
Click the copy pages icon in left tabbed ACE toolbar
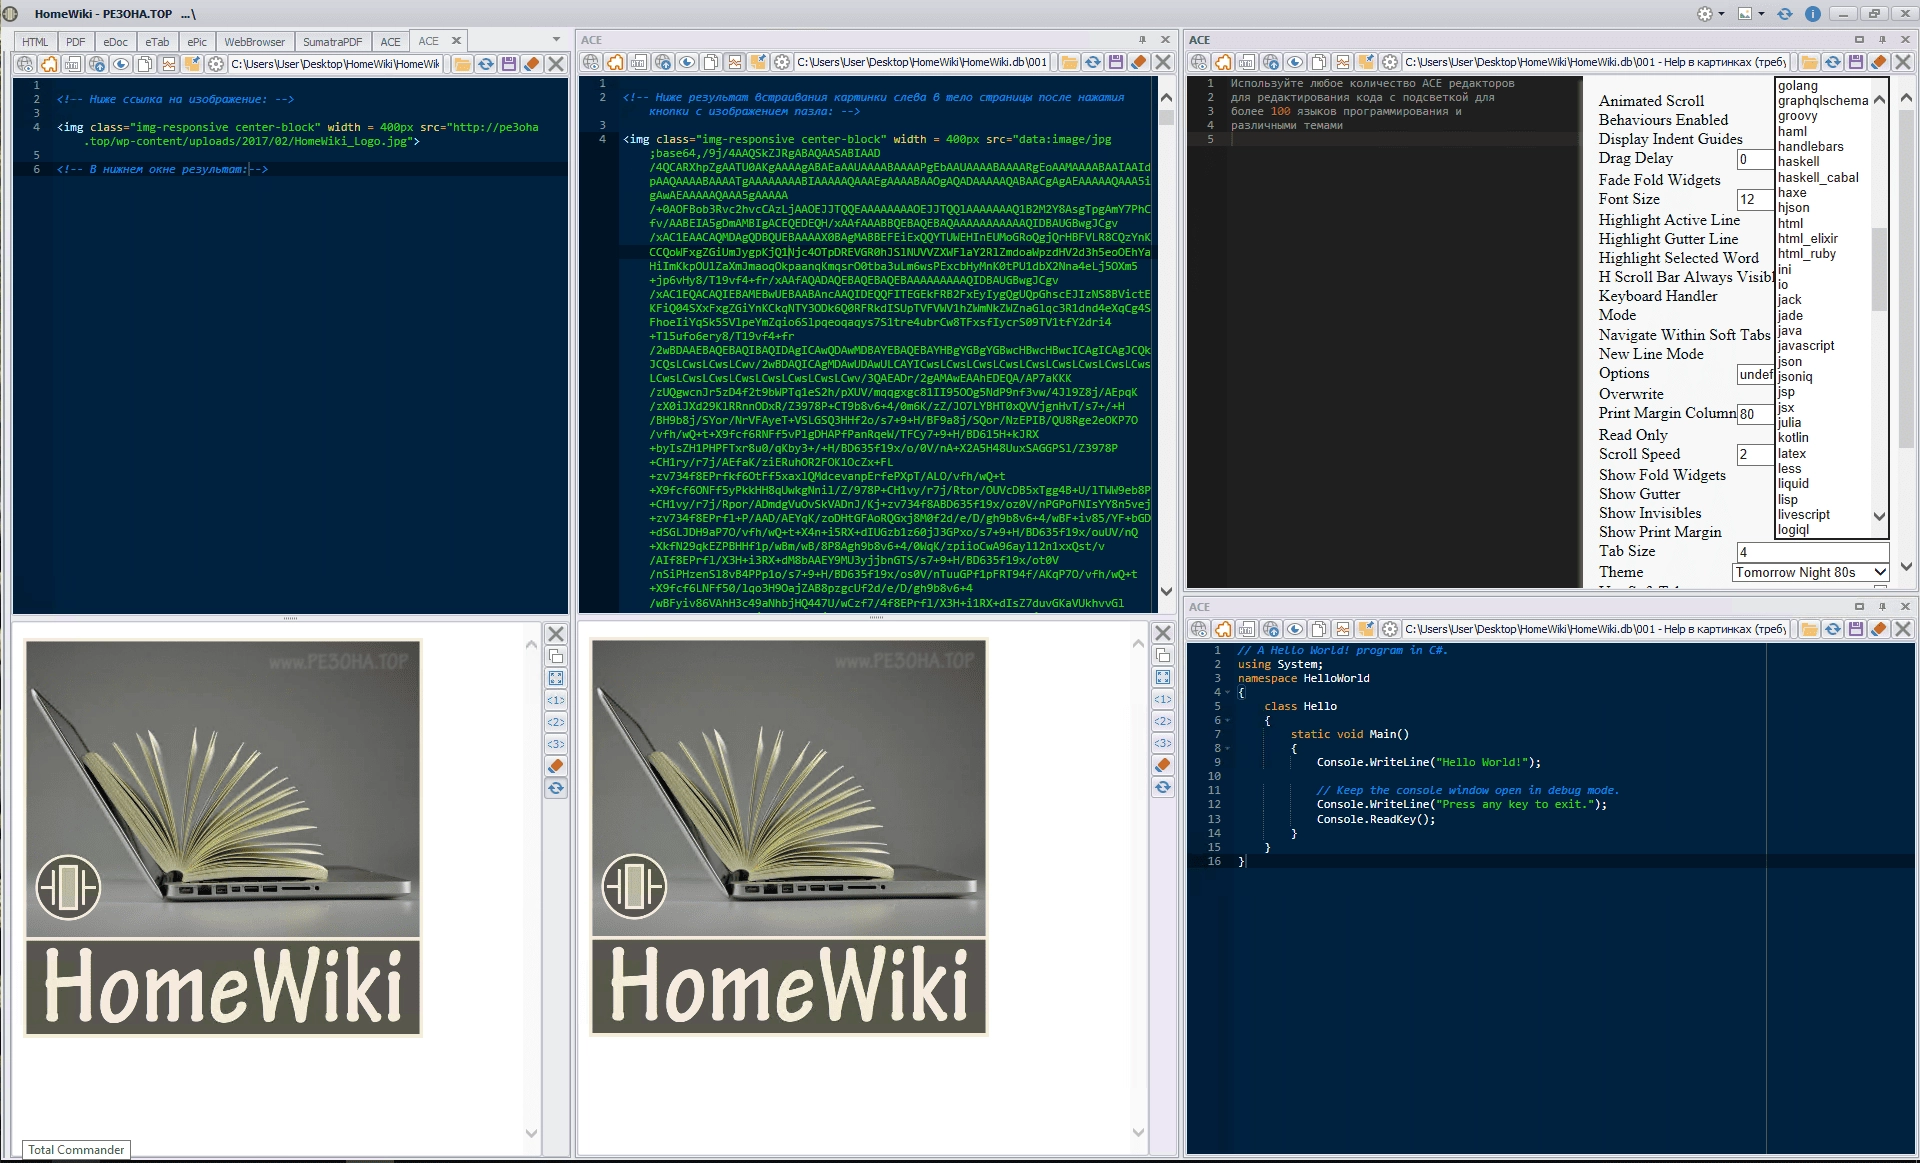tap(145, 64)
